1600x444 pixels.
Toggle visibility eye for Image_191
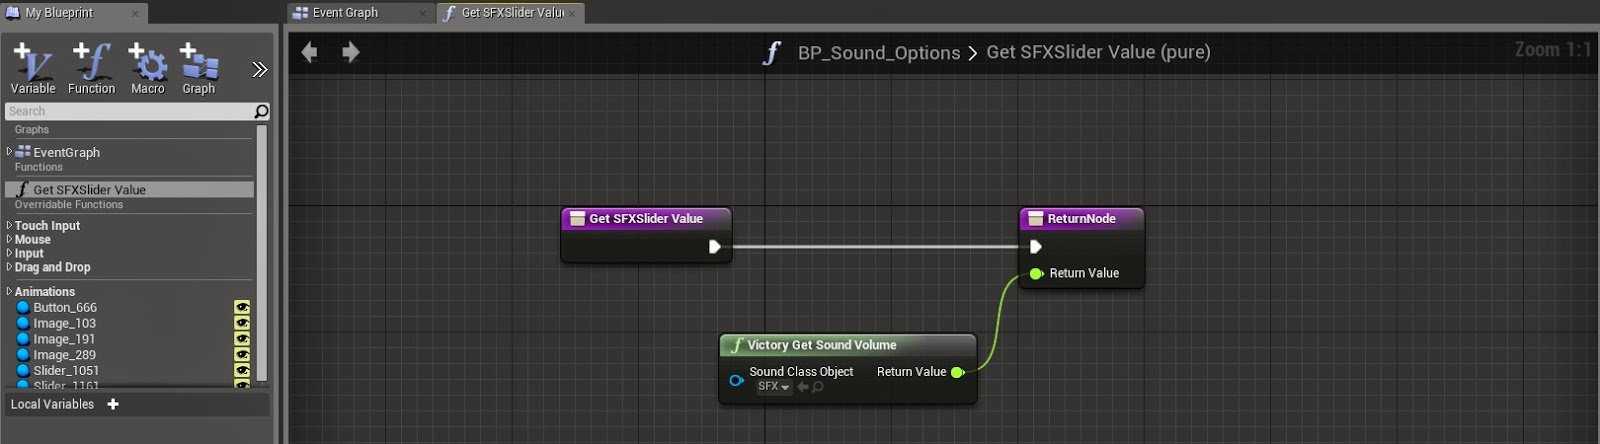point(242,340)
